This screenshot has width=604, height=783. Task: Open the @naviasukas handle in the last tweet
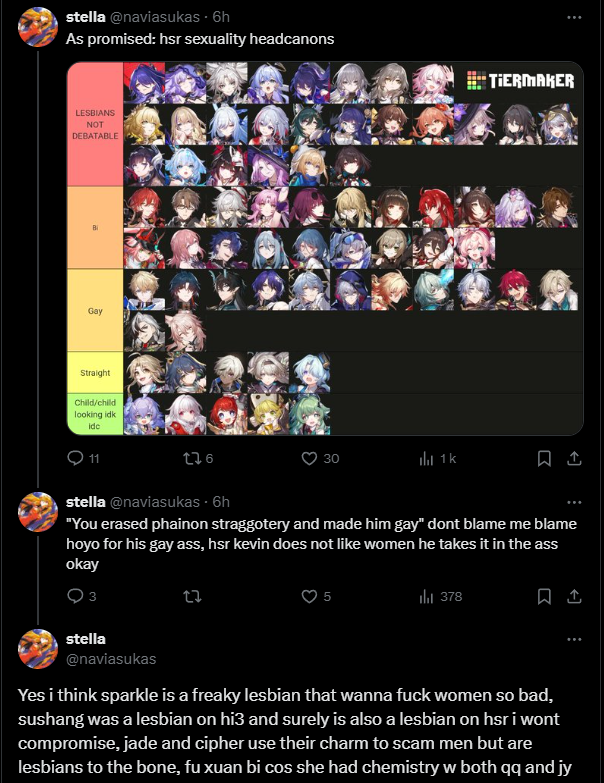click(x=111, y=659)
